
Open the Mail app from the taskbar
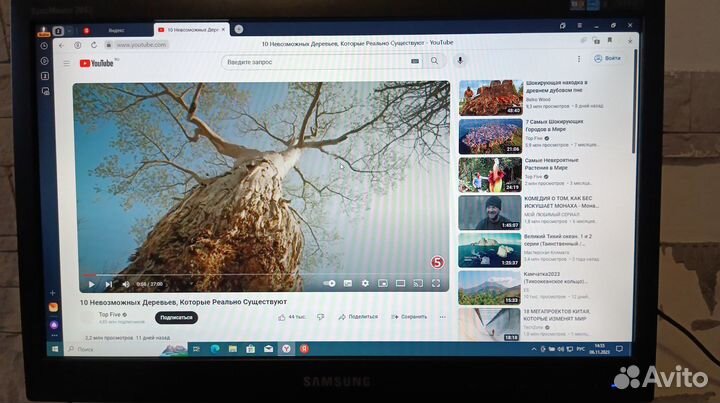click(x=268, y=349)
